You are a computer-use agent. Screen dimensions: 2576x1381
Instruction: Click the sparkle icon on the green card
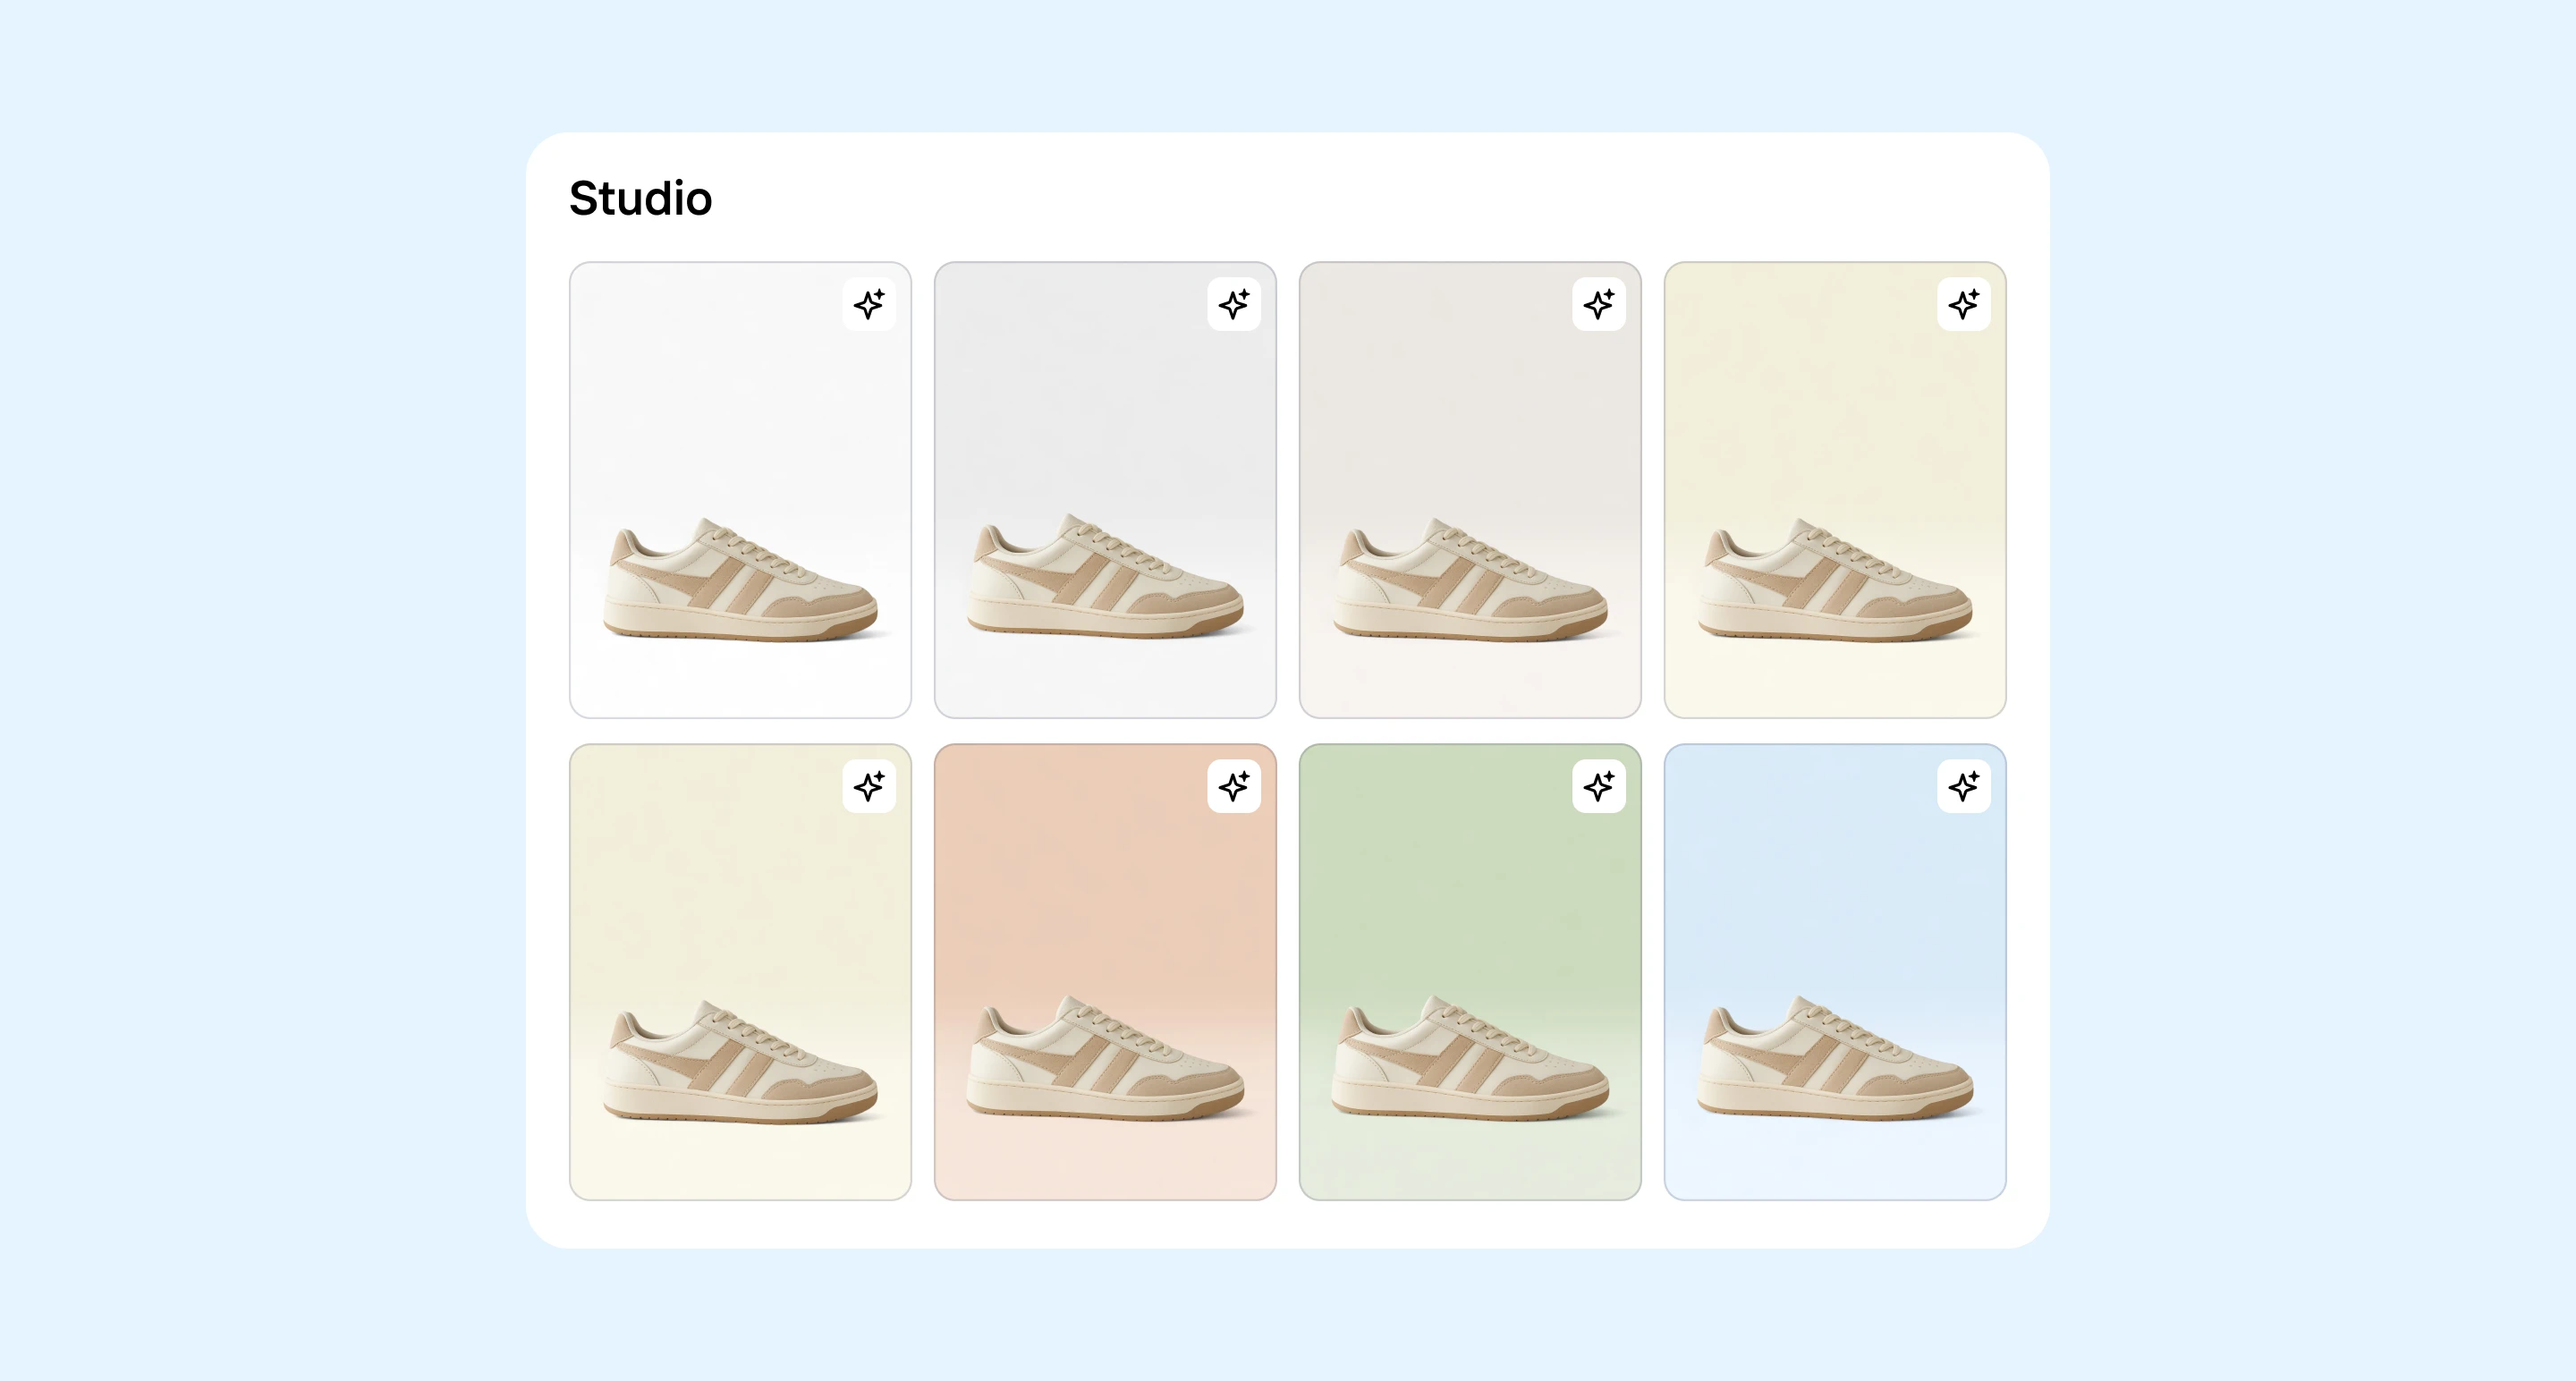(x=1598, y=786)
